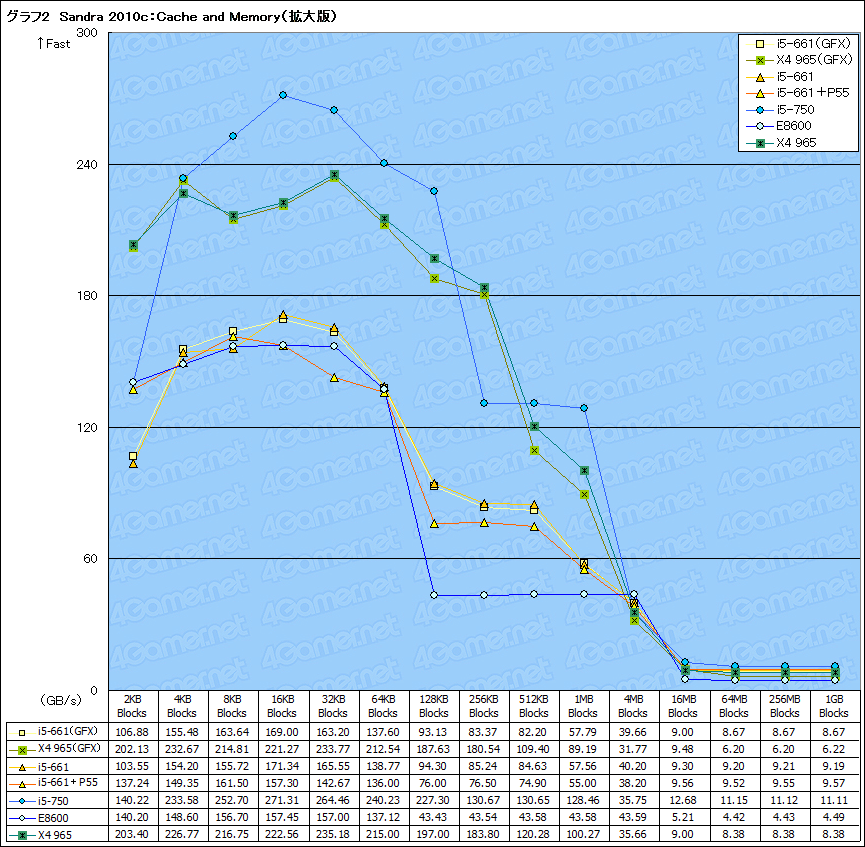Click the '↑Fast' axis label
The height and width of the screenshot is (847, 865).
[x=54, y=44]
